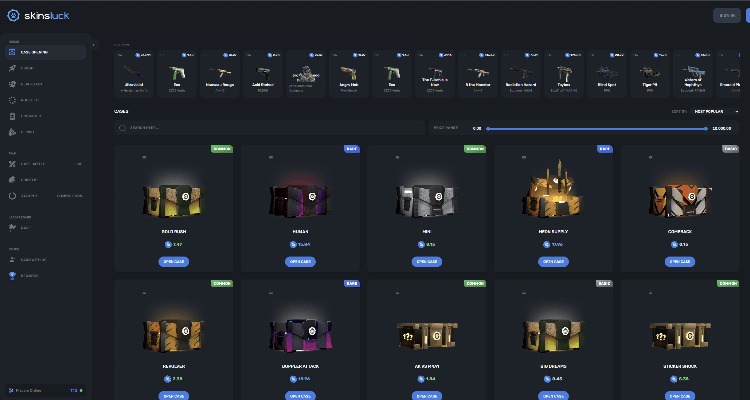Open the earn-with-us person icon

coord(12,260)
